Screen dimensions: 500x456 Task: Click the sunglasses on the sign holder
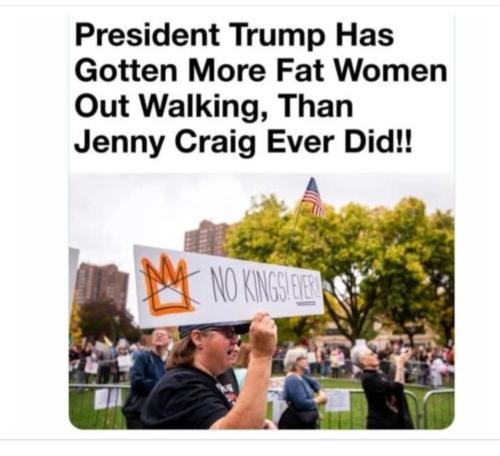[228, 333]
